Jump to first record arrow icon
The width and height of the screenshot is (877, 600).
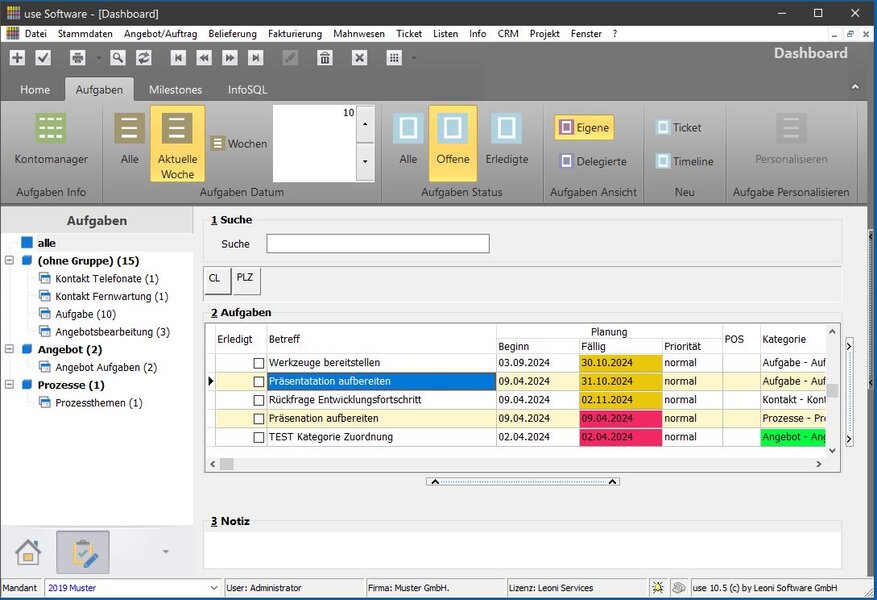pos(178,58)
